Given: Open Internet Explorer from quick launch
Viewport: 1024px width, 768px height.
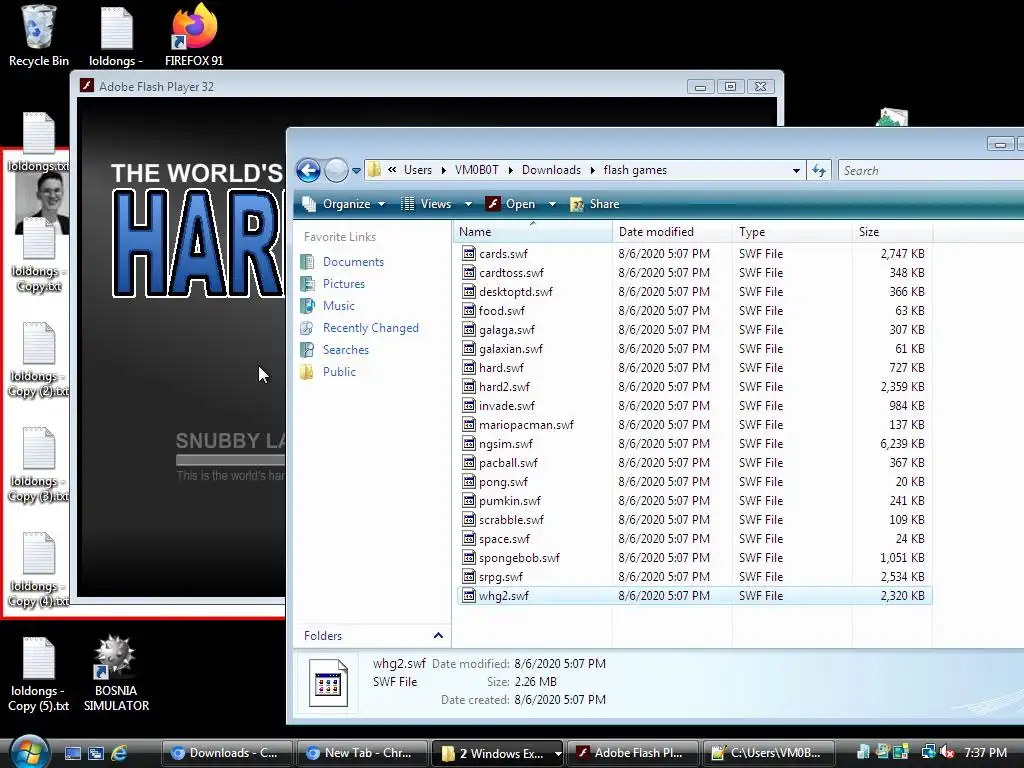Looking at the screenshot, I should (119, 753).
